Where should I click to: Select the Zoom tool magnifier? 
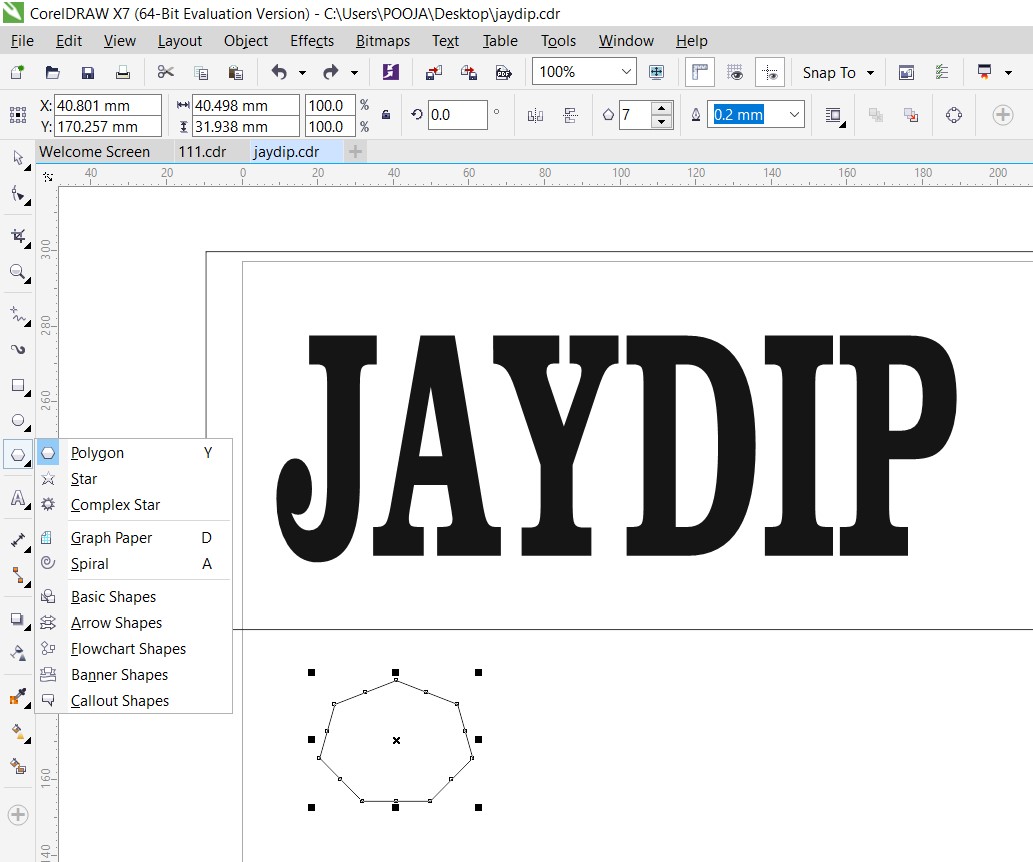pos(17,272)
